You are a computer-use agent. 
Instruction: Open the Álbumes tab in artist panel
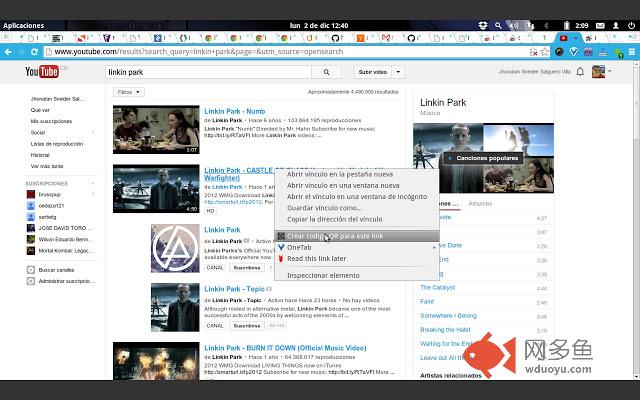480,203
